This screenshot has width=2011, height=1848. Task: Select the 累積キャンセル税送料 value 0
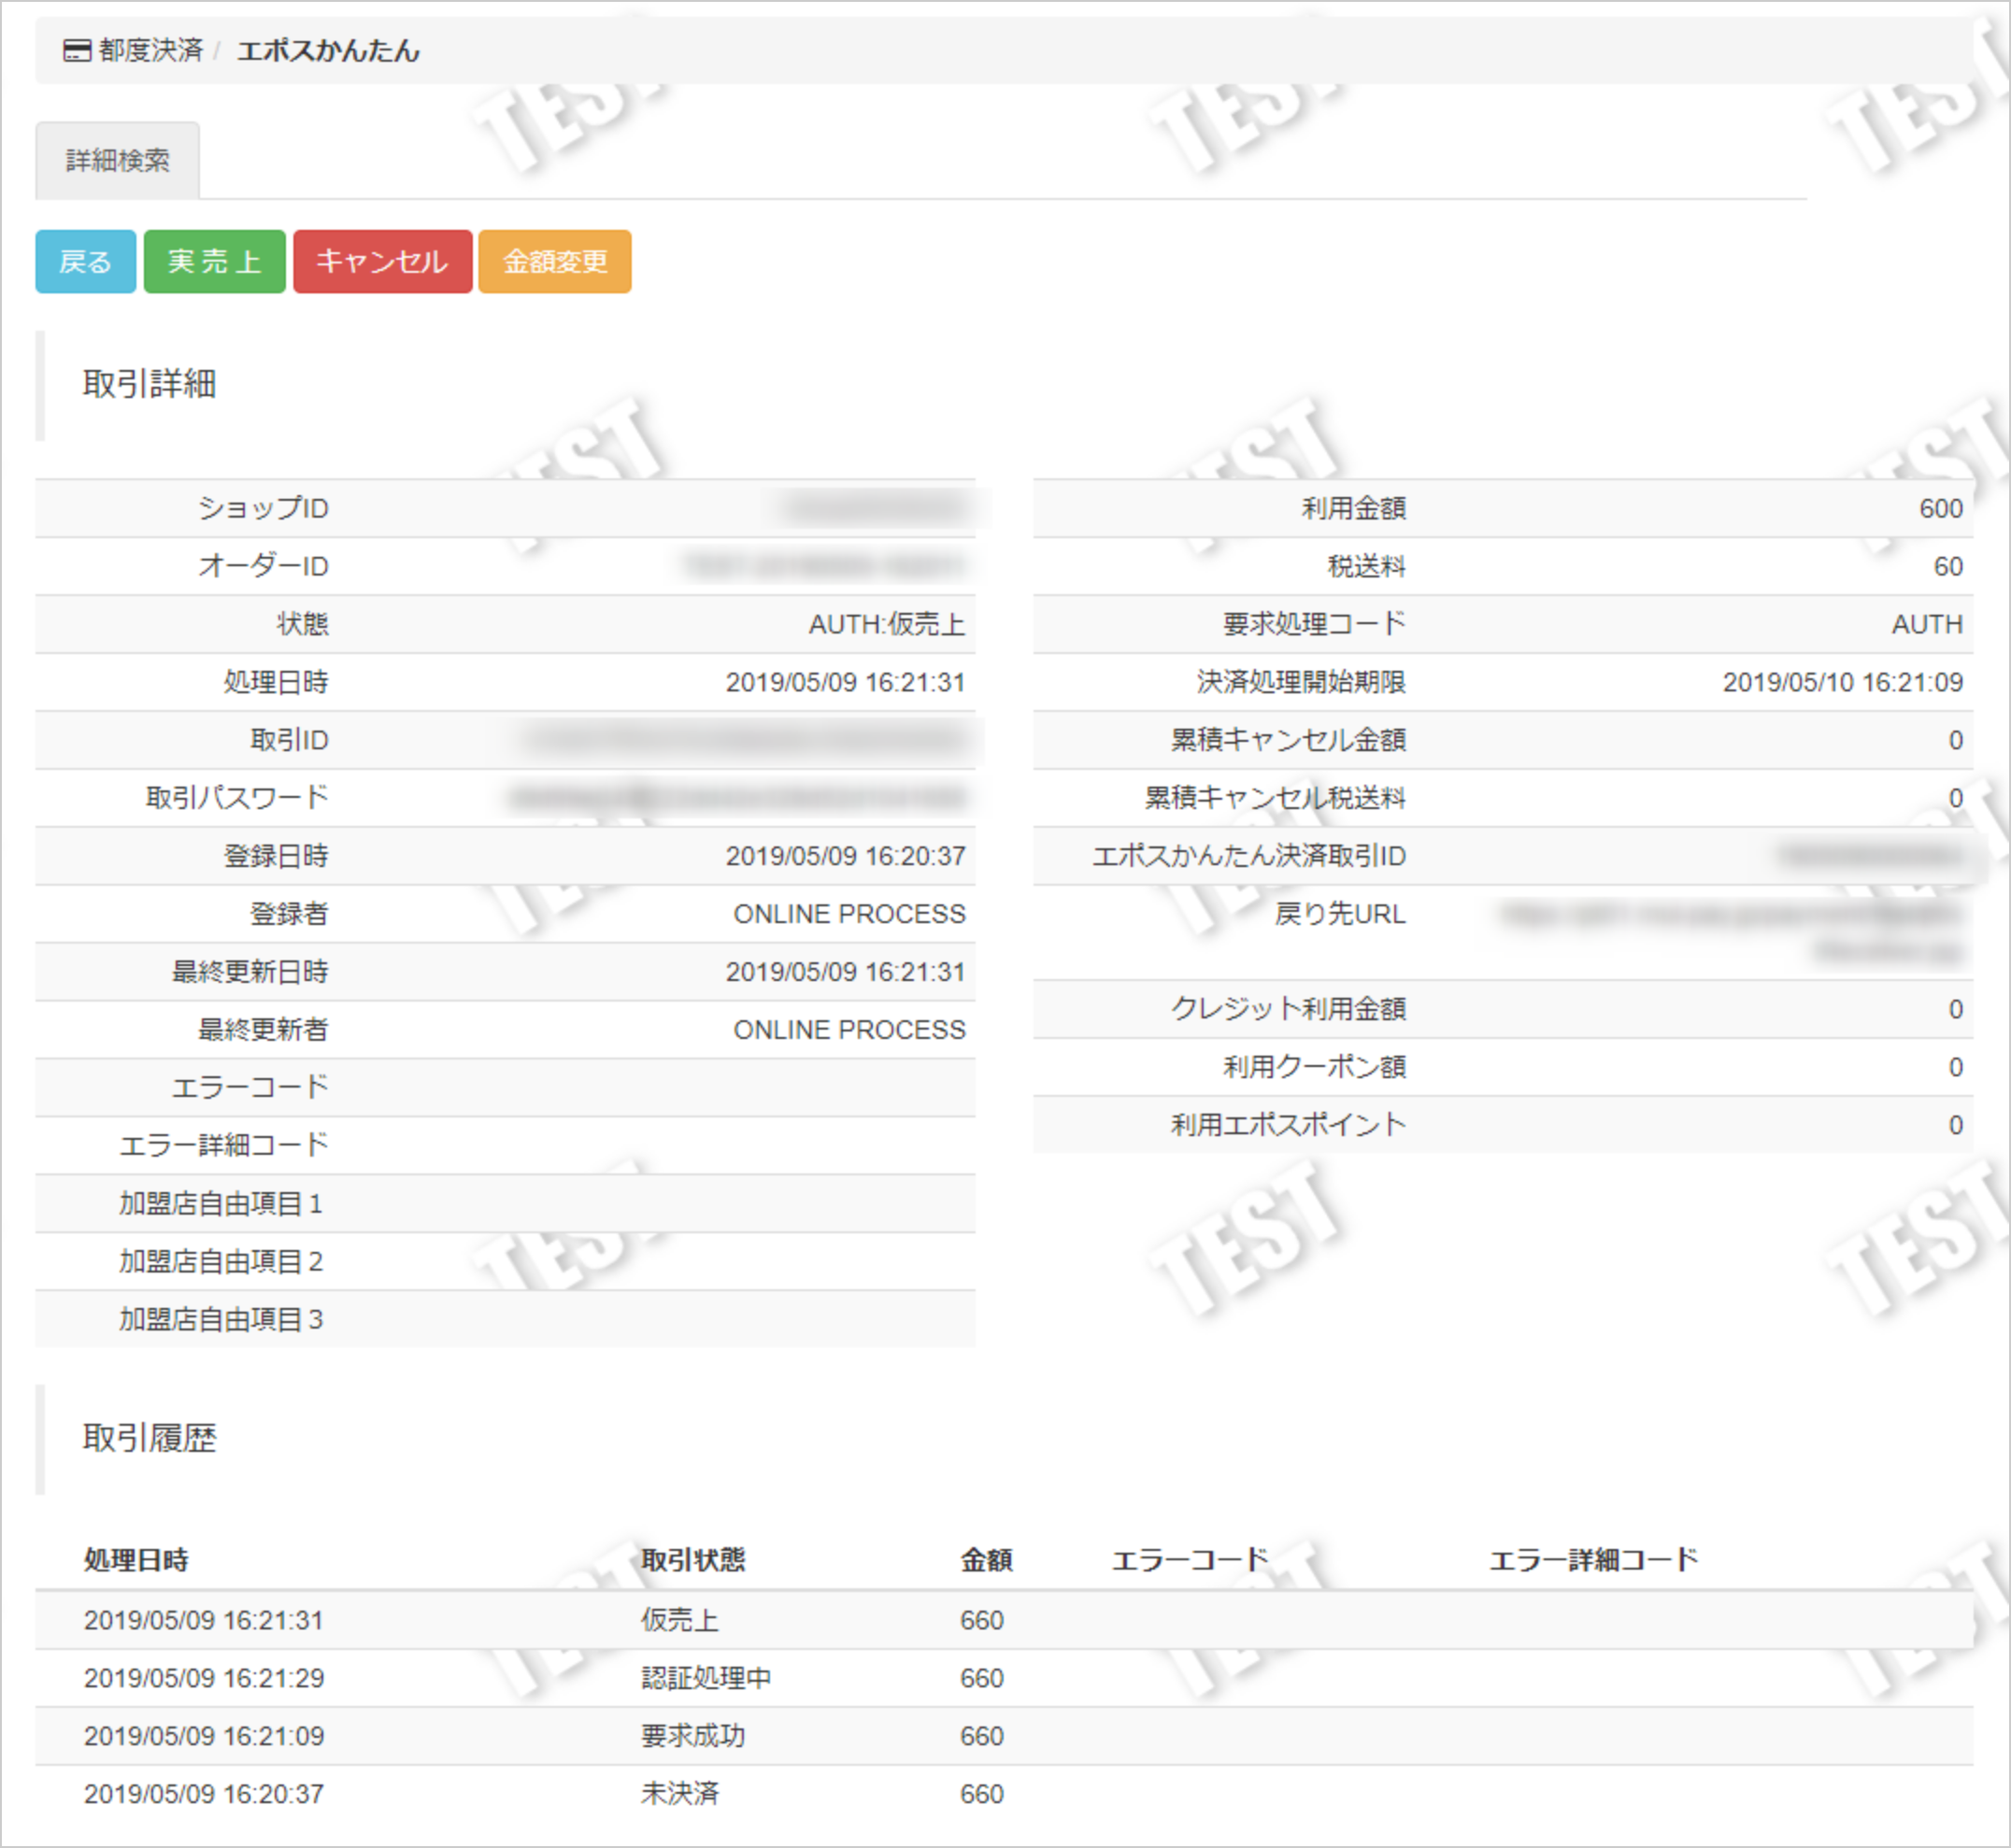click(x=1956, y=798)
